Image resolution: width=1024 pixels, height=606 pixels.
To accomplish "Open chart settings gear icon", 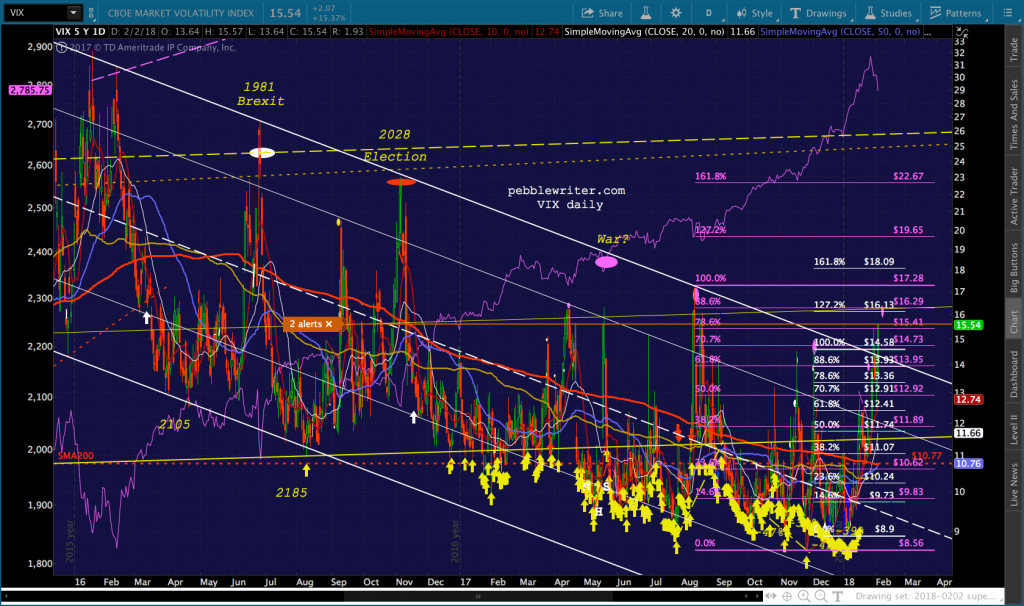I will [676, 12].
